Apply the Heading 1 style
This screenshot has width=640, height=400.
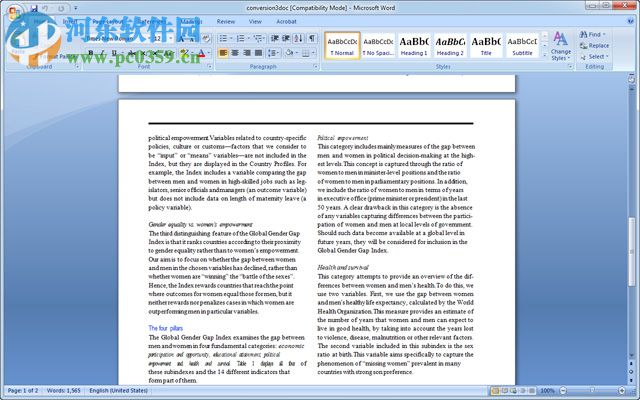pyautogui.click(x=414, y=45)
